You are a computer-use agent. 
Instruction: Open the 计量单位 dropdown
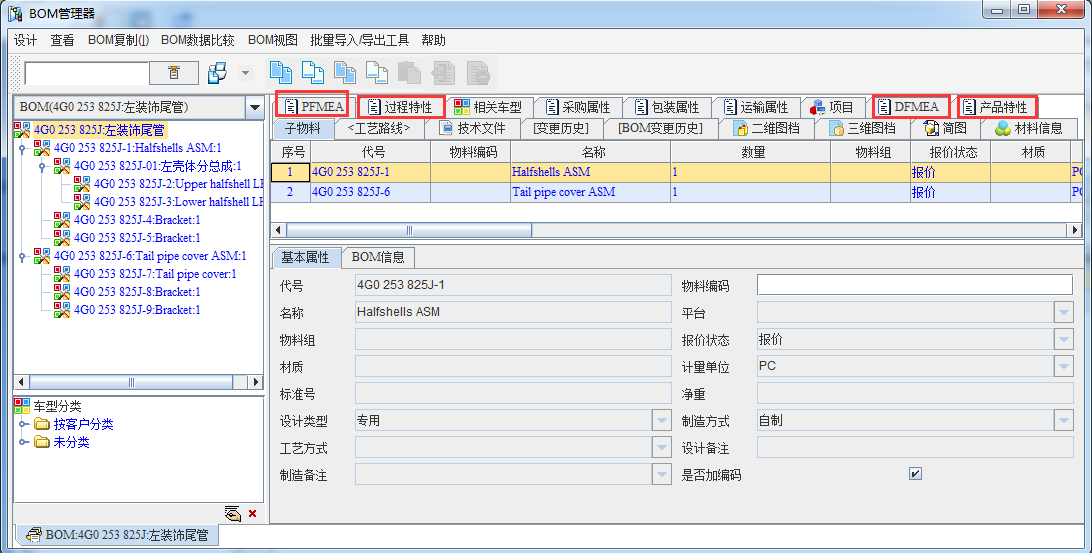(x=1063, y=366)
